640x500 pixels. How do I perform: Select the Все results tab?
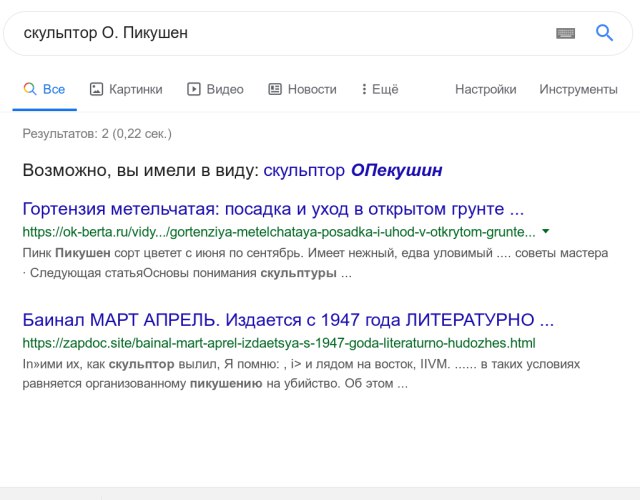[54, 89]
